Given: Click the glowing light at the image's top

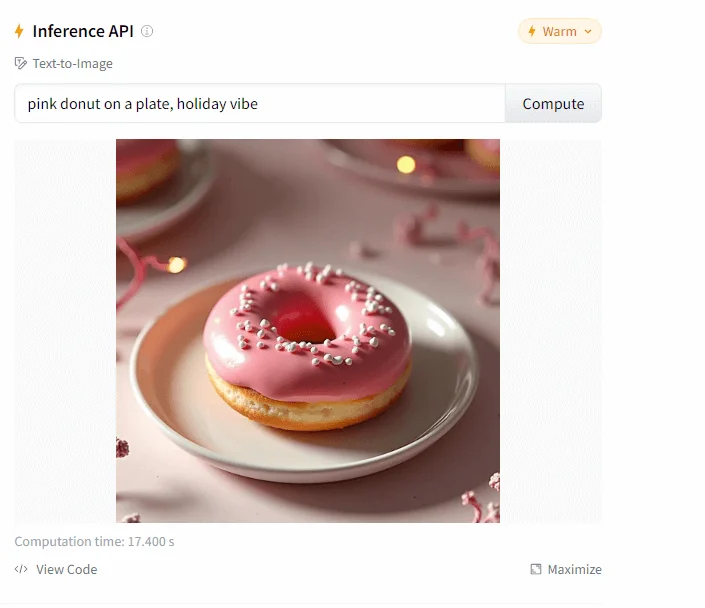Looking at the screenshot, I should point(406,165).
